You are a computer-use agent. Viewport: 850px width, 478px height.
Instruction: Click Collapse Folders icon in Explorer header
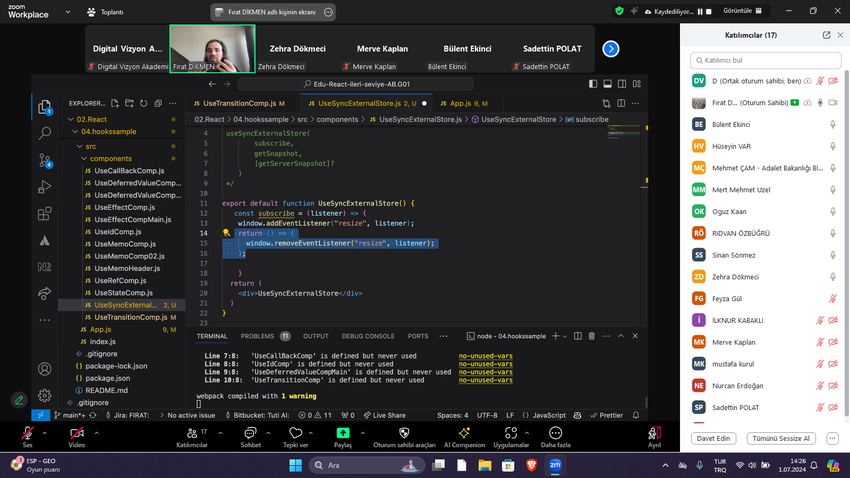[x=158, y=103]
